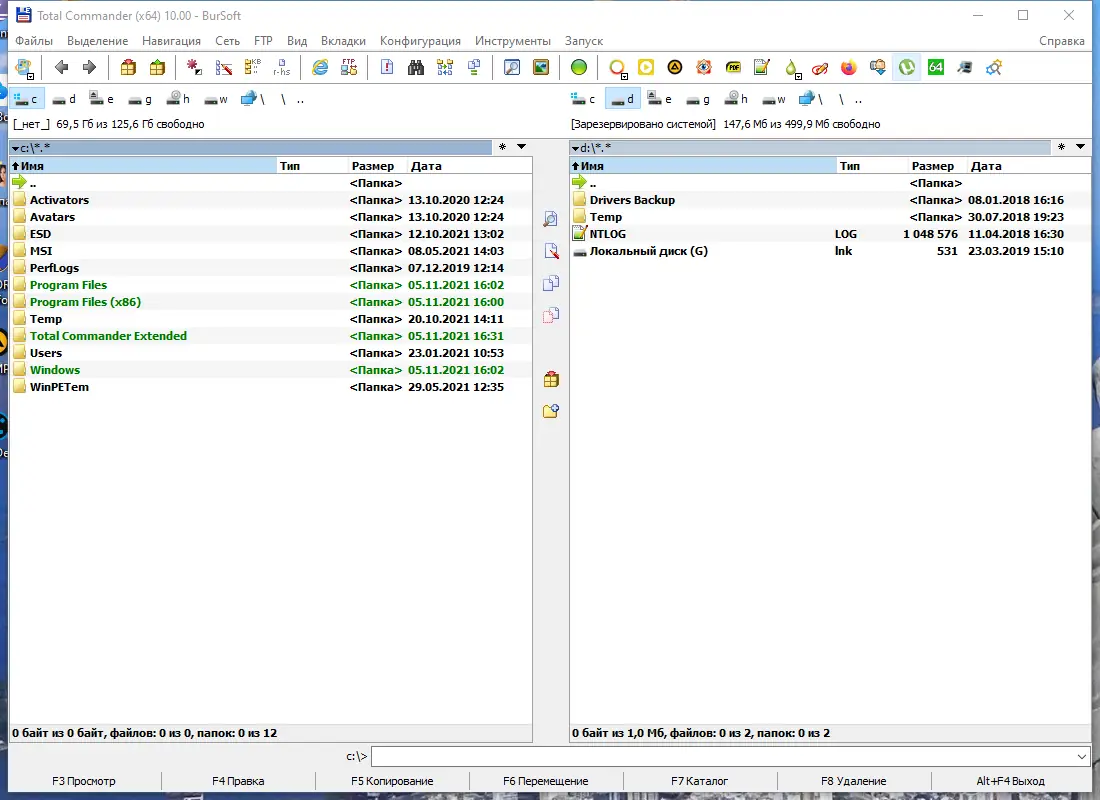Select drive w in right panel drive bar
Image resolution: width=1100 pixels, height=800 pixels.
point(774,99)
